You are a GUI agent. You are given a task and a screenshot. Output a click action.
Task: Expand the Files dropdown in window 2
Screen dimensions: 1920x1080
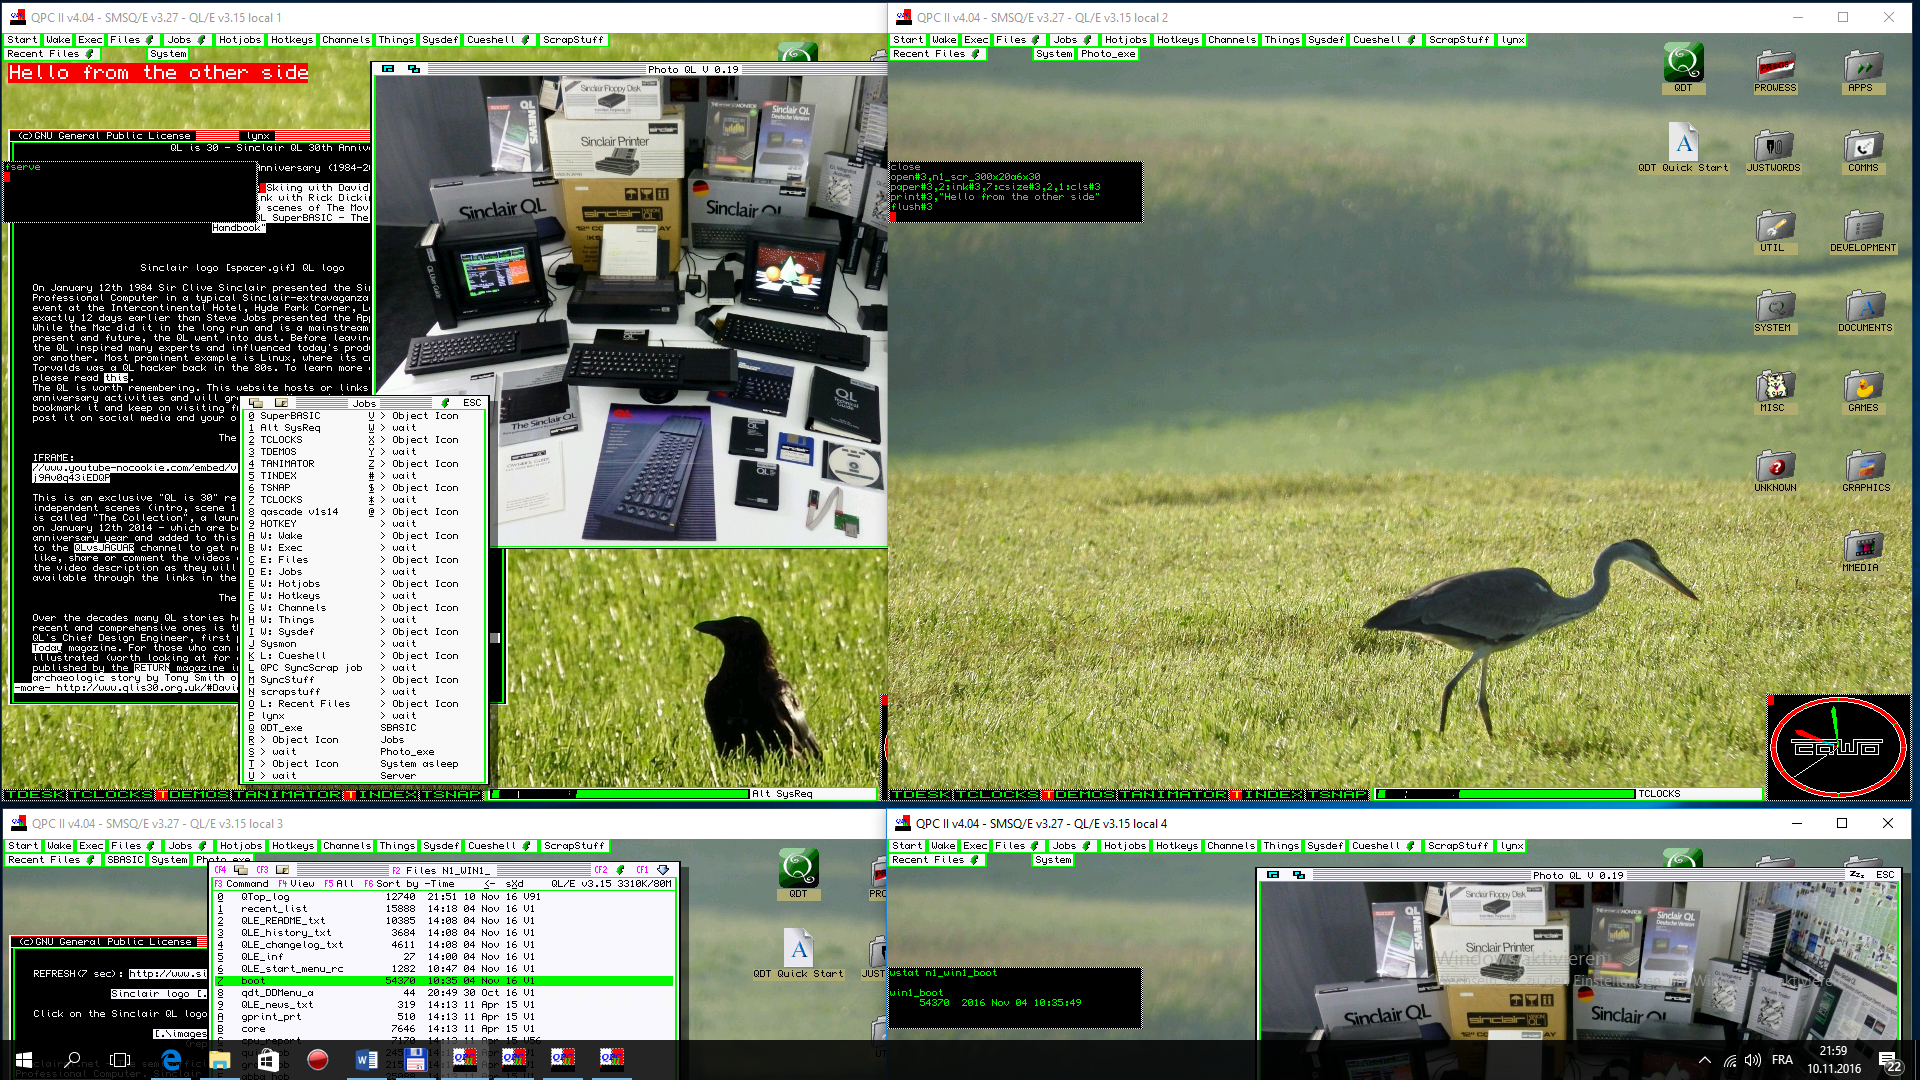tap(1035, 40)
